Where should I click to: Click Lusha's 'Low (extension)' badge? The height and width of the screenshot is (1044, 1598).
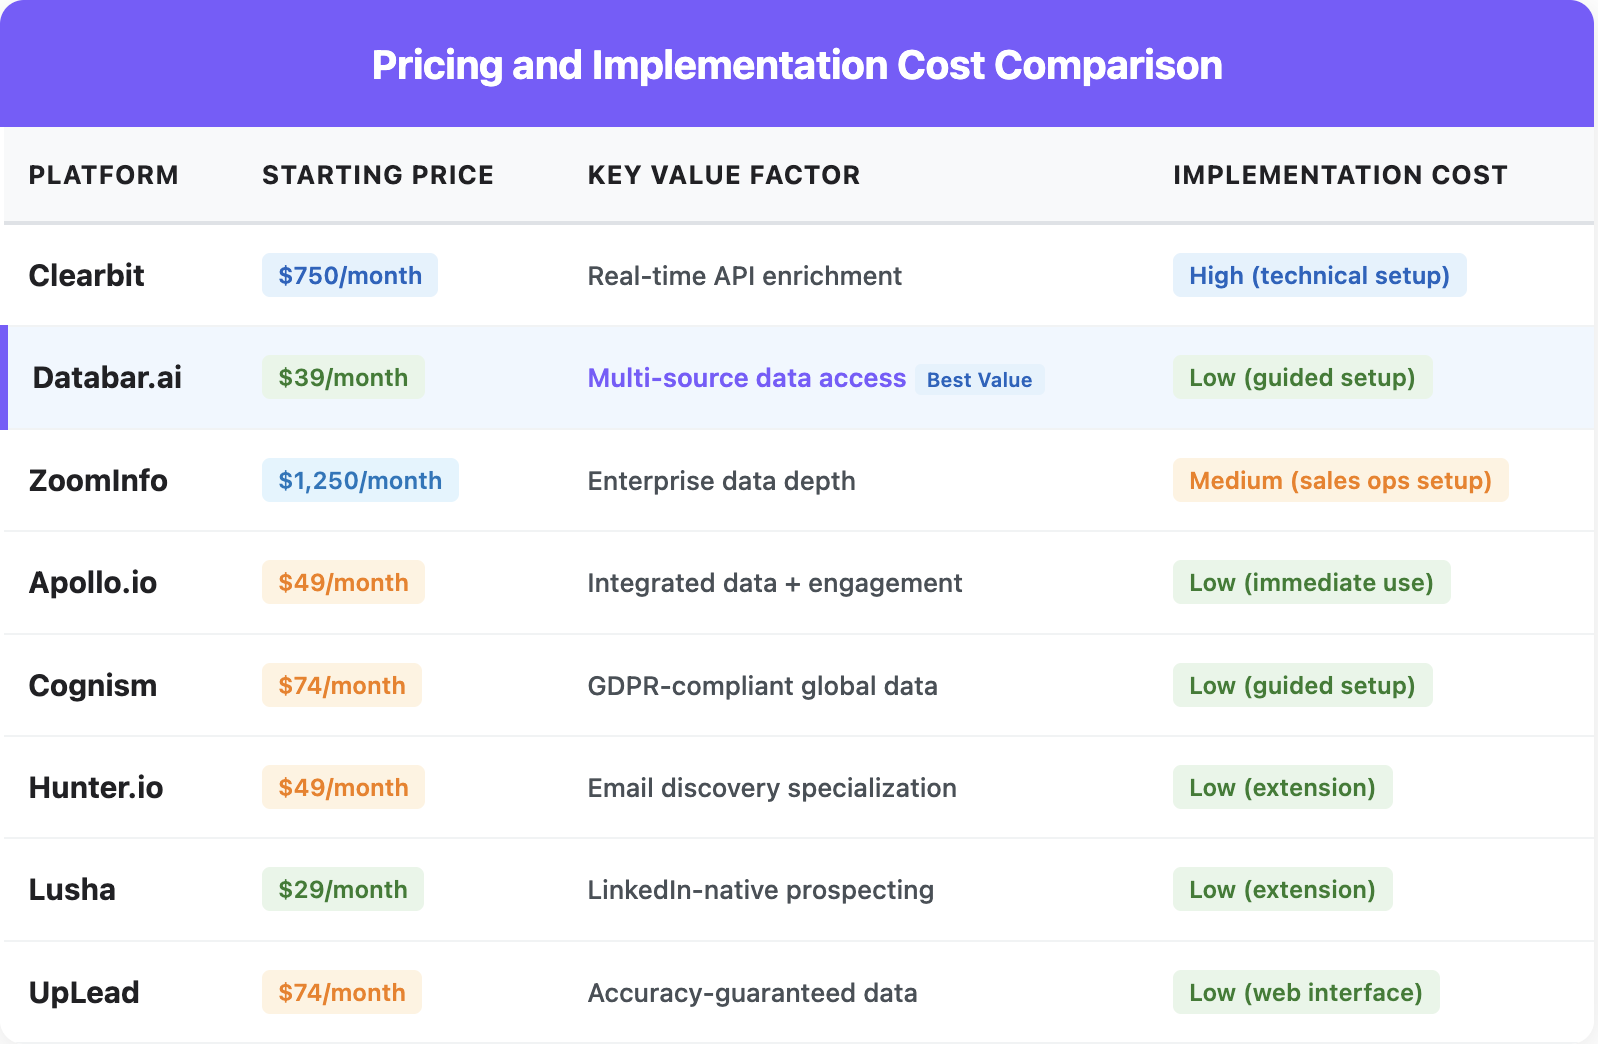tap(1283, 889)
